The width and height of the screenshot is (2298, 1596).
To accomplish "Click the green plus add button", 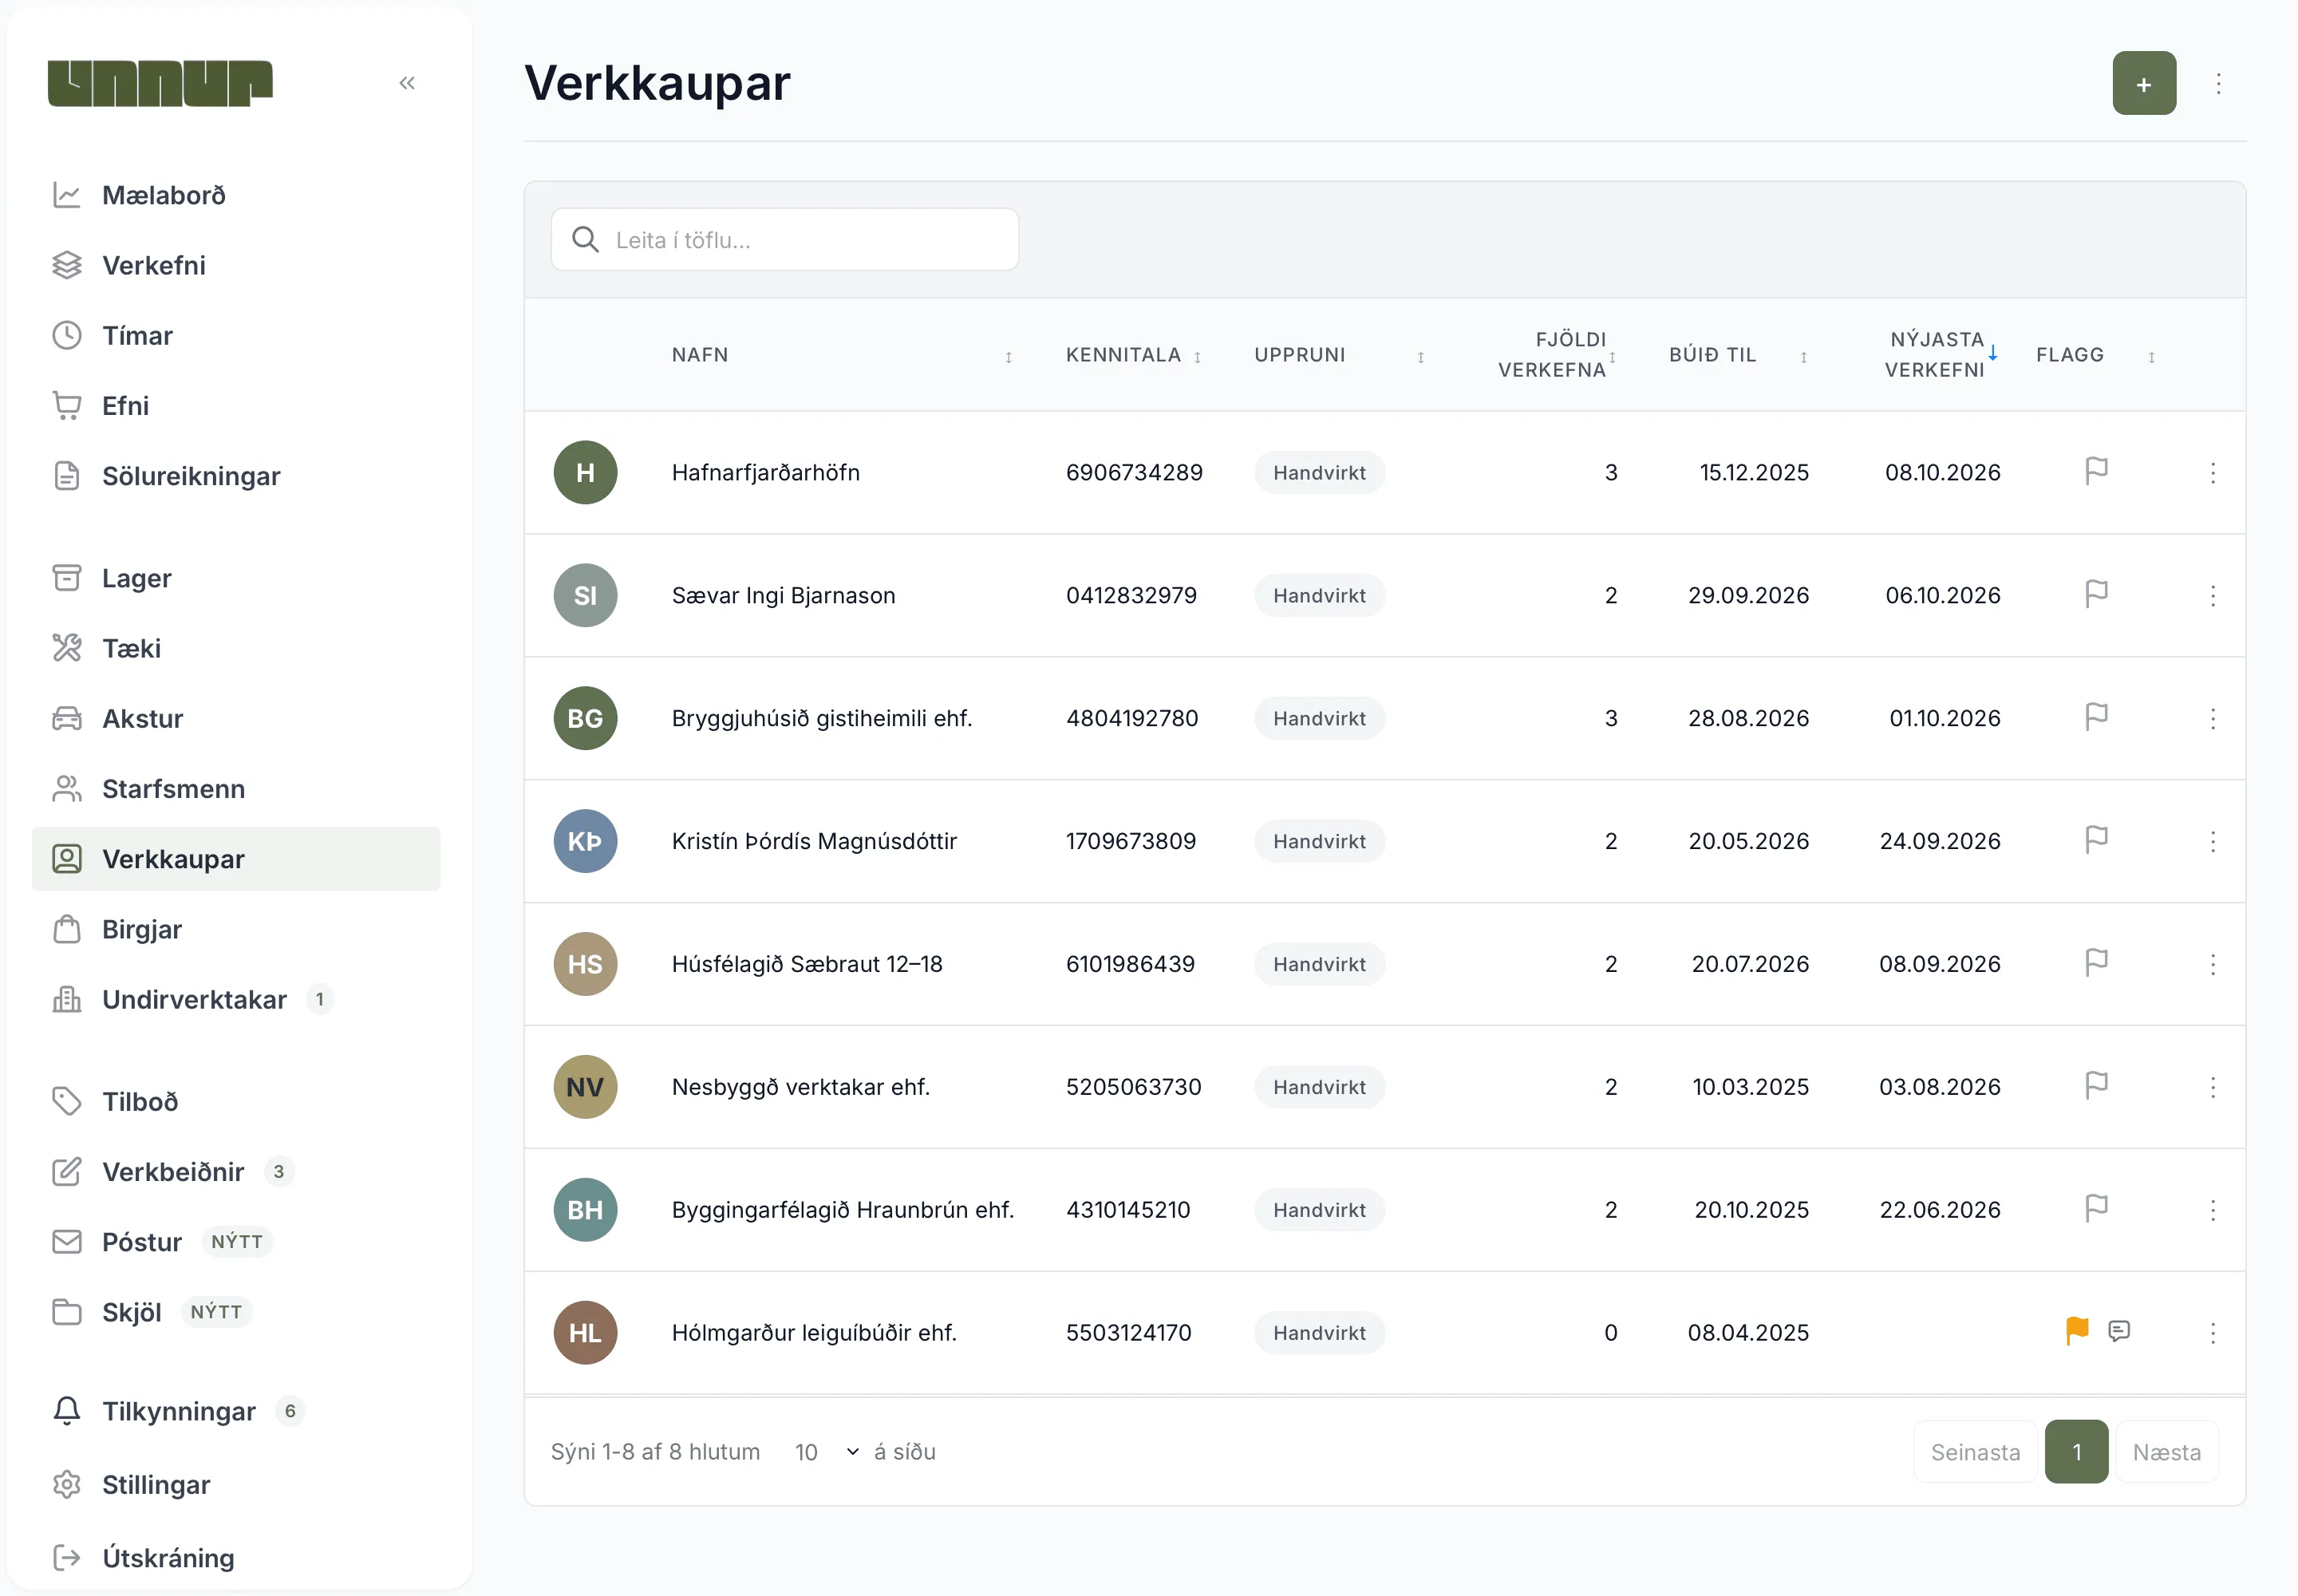I will 2143,83.
